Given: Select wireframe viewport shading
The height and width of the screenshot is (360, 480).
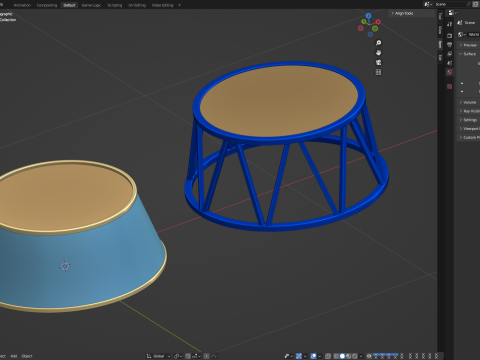Looking at the screenshot, I should [336, 356].
